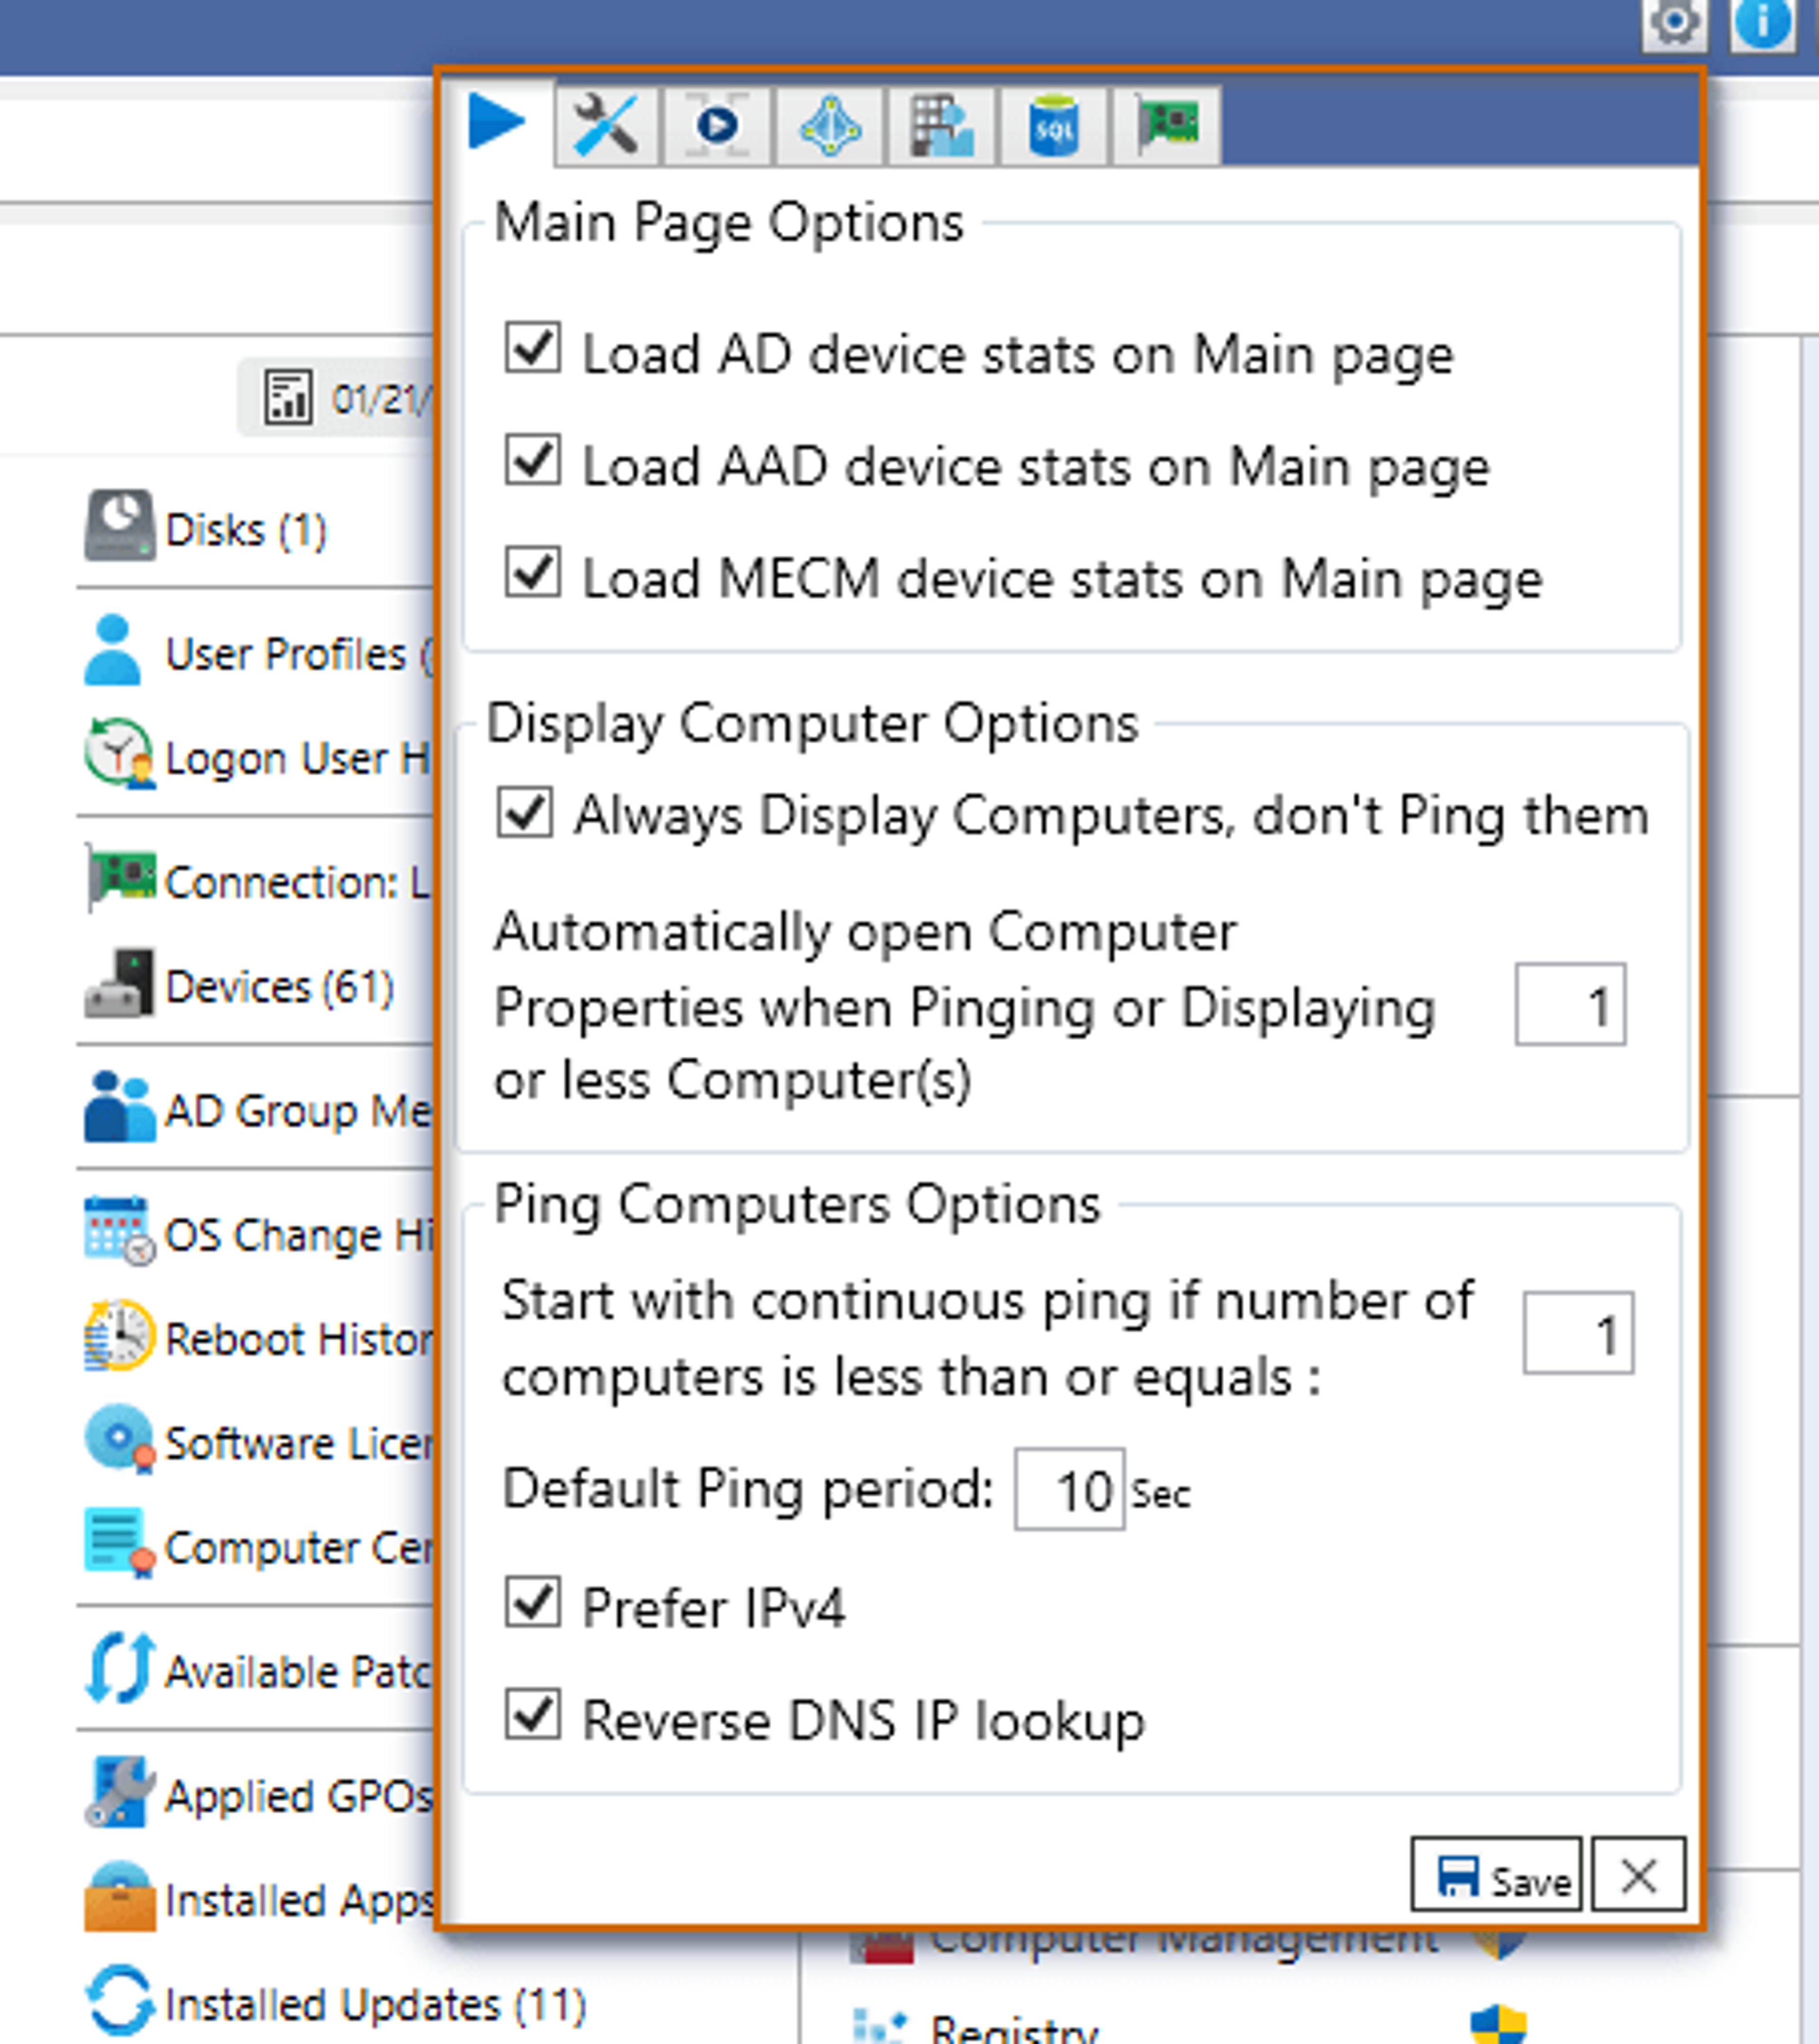Open AD Group Membership people icon
This screenshot has height=2044, width=1819.
119,1107
